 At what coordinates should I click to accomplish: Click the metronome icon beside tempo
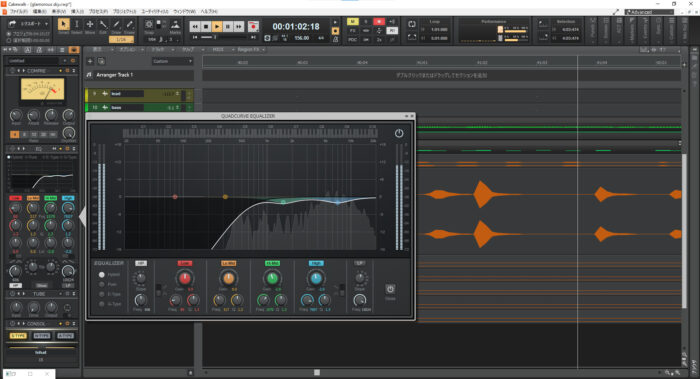point(335,39)
